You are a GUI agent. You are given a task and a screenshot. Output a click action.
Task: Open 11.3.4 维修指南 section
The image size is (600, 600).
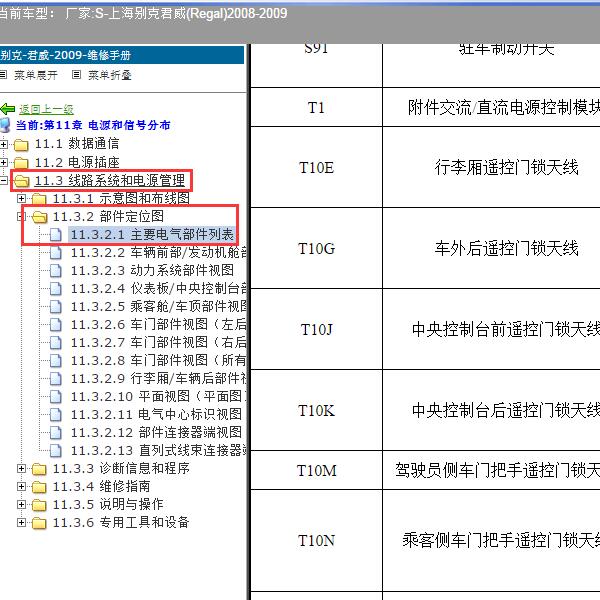click(x=101, y=486)
